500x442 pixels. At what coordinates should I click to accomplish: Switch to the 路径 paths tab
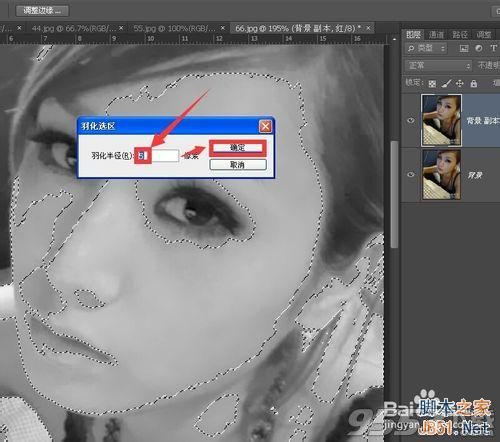460,35
